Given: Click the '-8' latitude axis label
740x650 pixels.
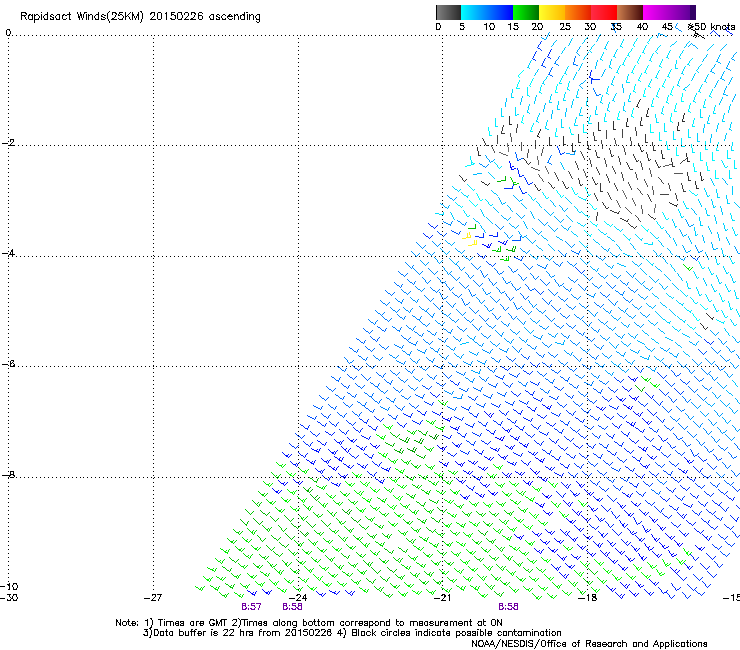Looking at the screenshot, I should [8, 474].
